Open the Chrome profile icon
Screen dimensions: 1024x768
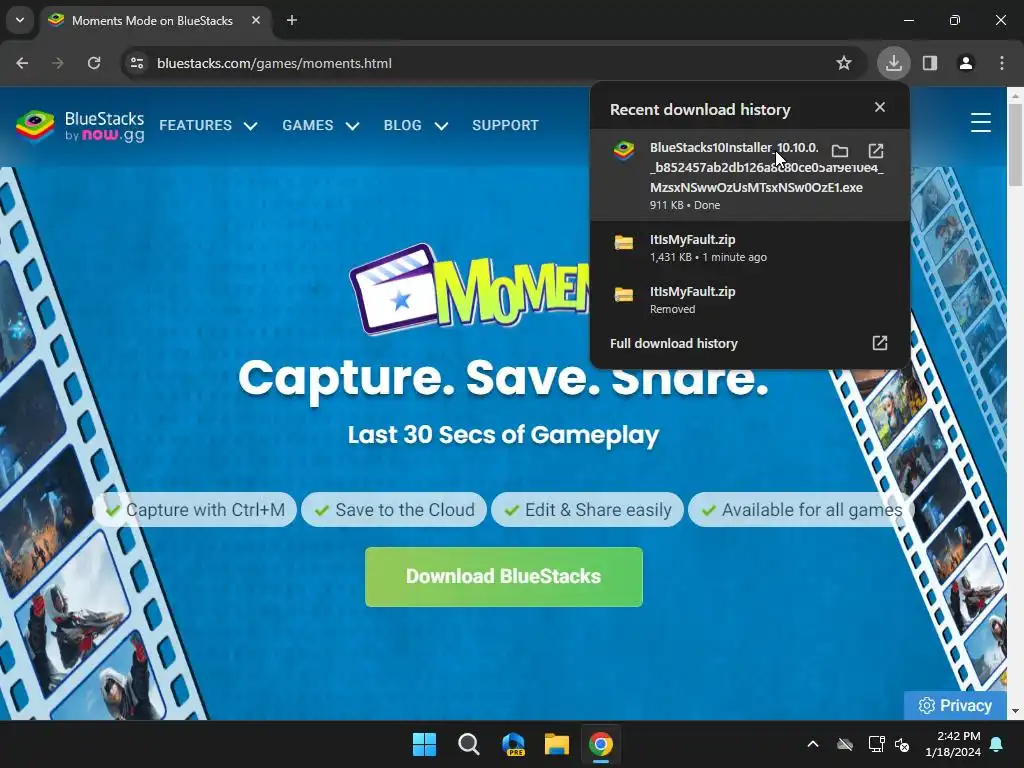click(x=966, y=63)
